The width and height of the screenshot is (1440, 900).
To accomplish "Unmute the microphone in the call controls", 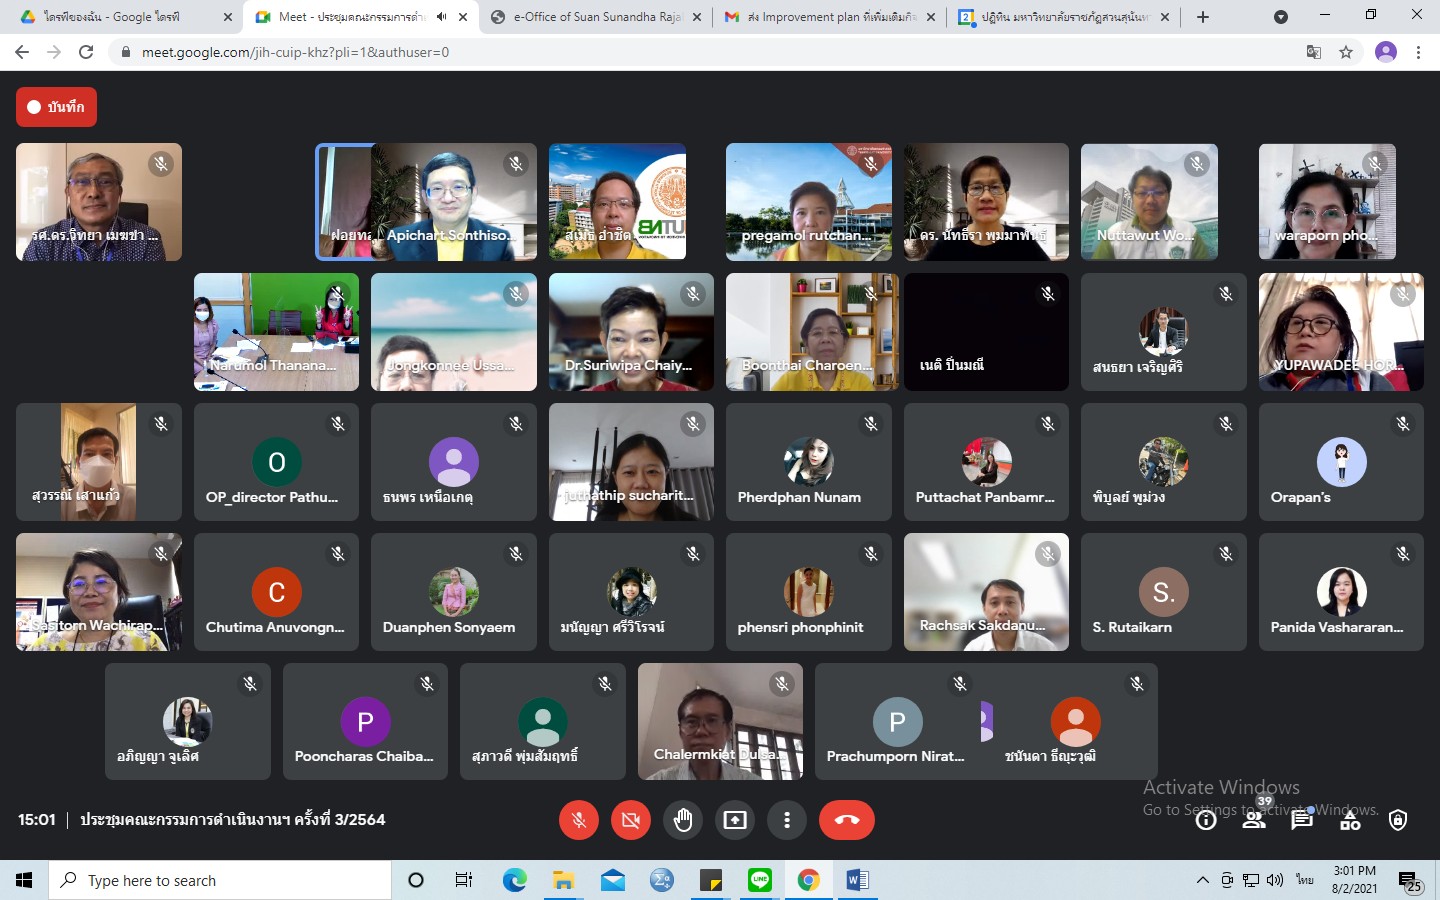I will [x=578, y=820].
